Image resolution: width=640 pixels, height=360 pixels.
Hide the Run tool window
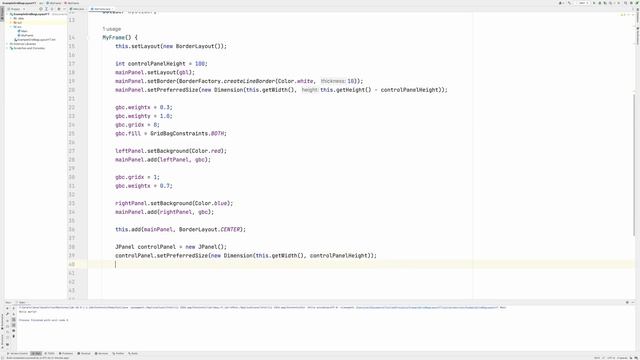[633, 302]
